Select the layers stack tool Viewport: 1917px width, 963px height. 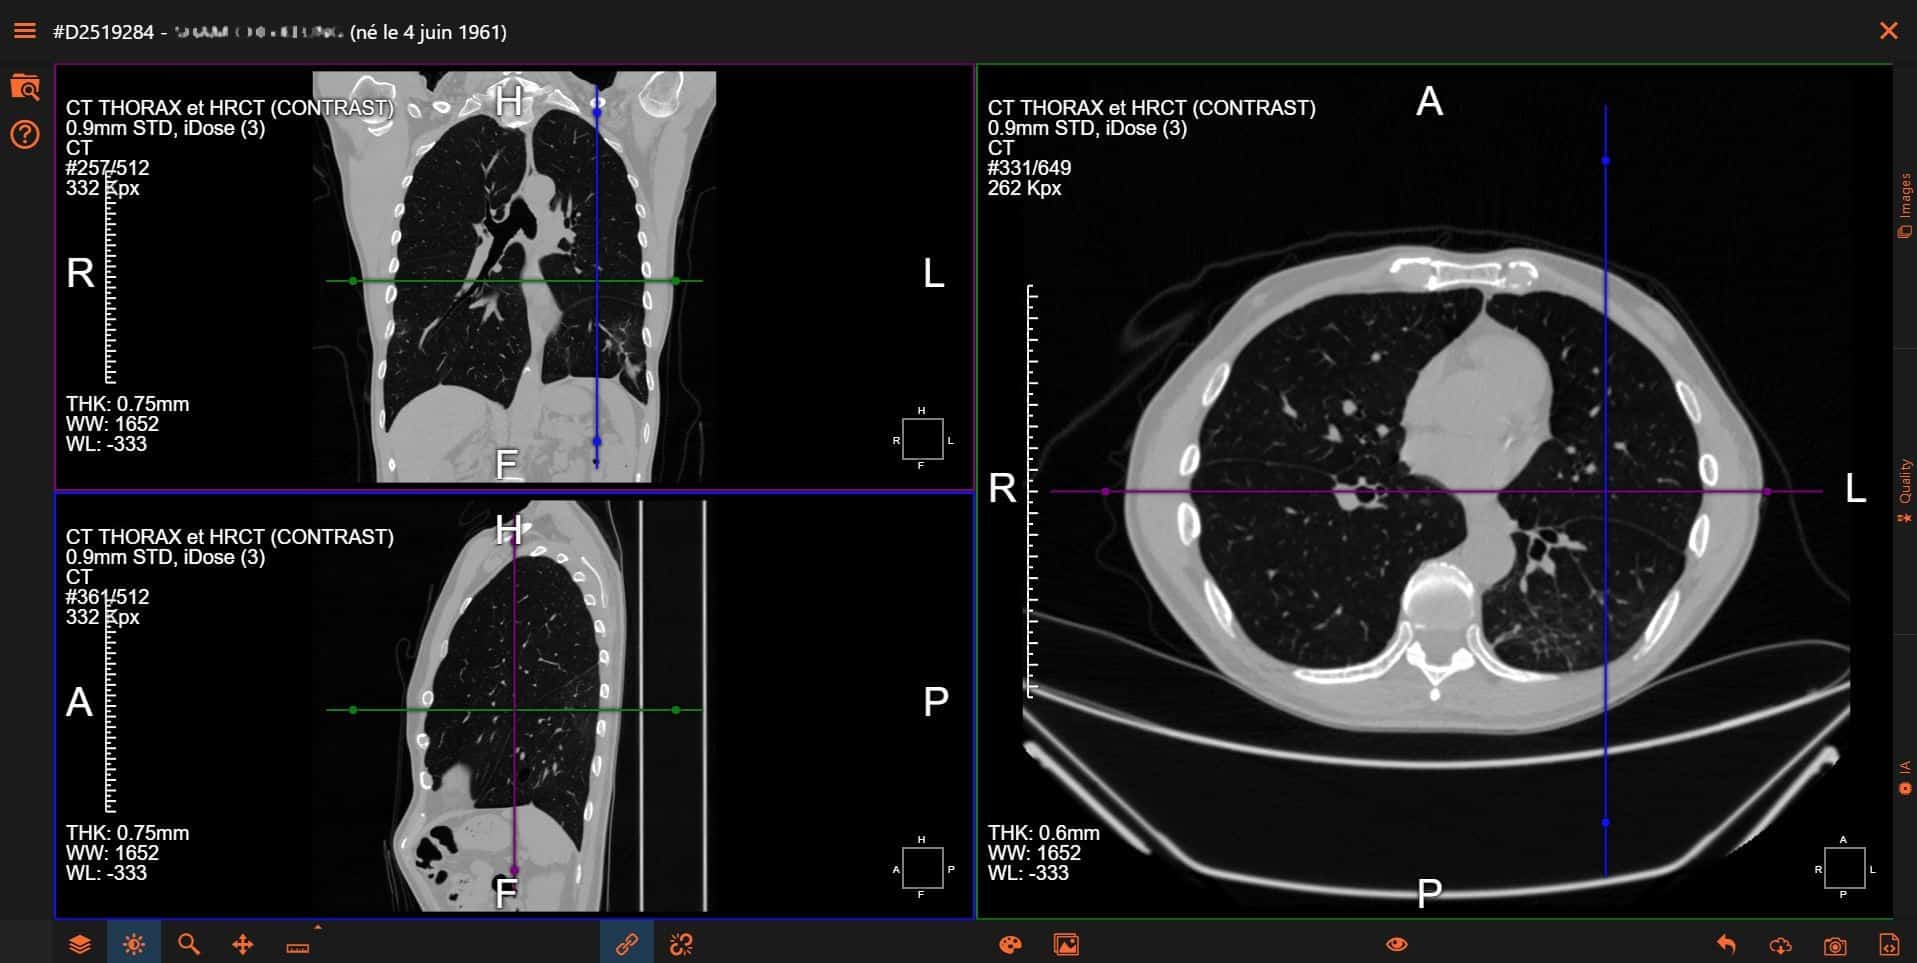click(x=80, y=944)
